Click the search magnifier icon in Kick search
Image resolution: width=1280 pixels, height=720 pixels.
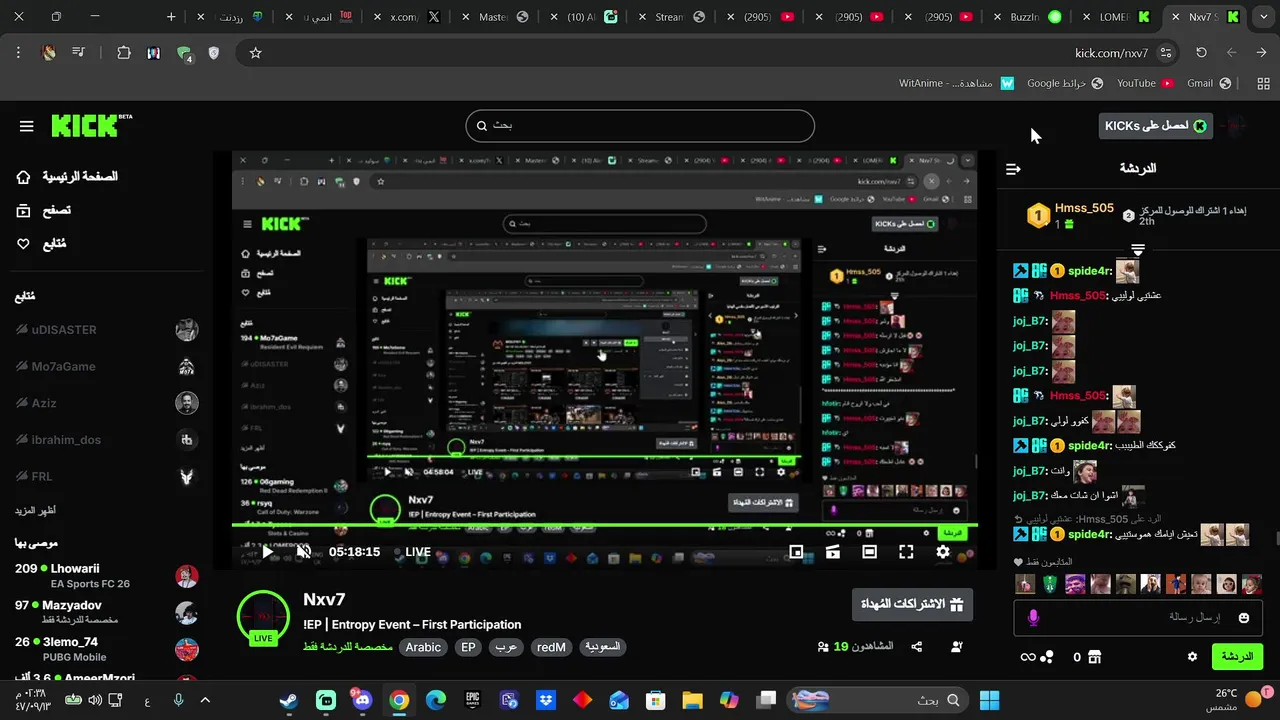[481, 126]
